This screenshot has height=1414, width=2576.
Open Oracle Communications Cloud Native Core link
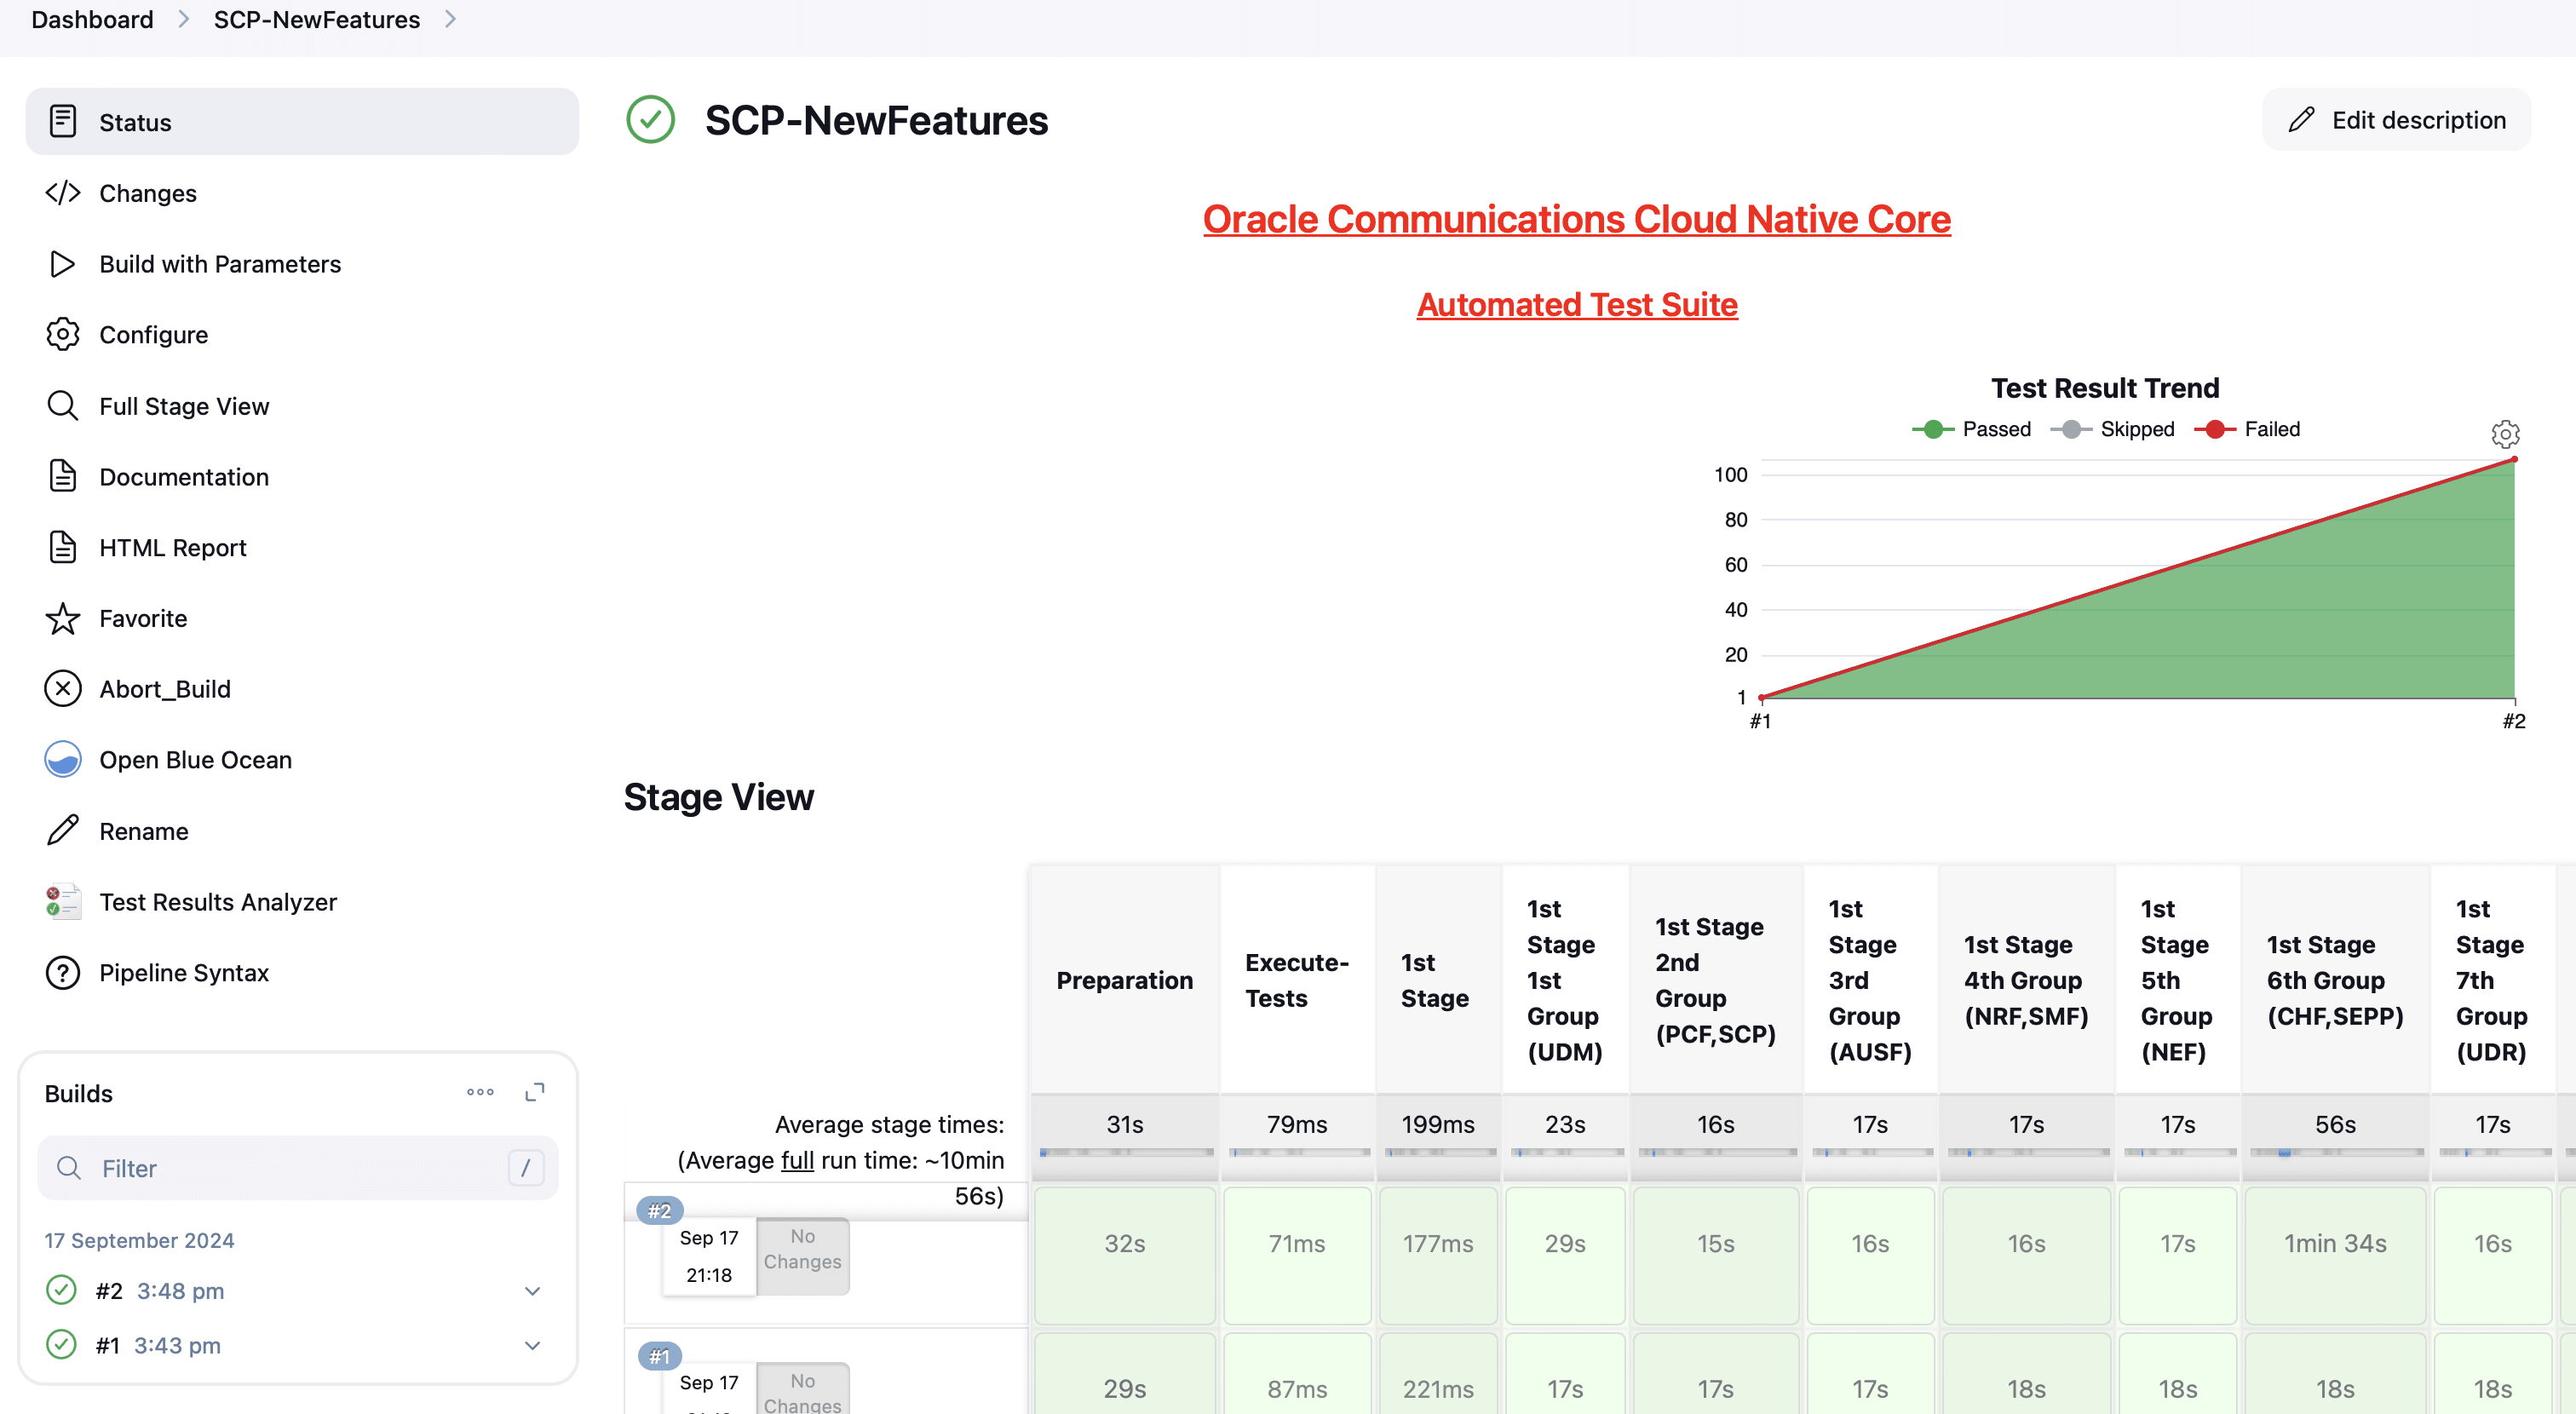tap(1576, 219)
